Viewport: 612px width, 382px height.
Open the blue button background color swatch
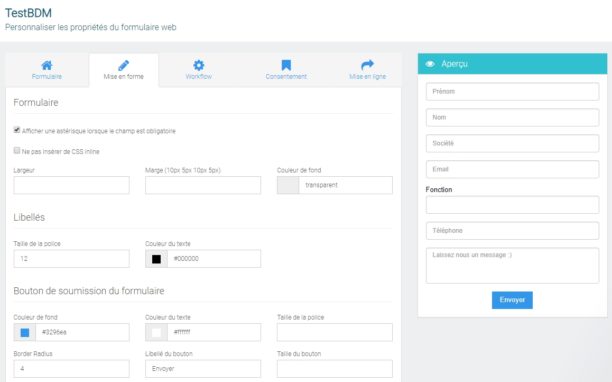click(x=25, y=332)
